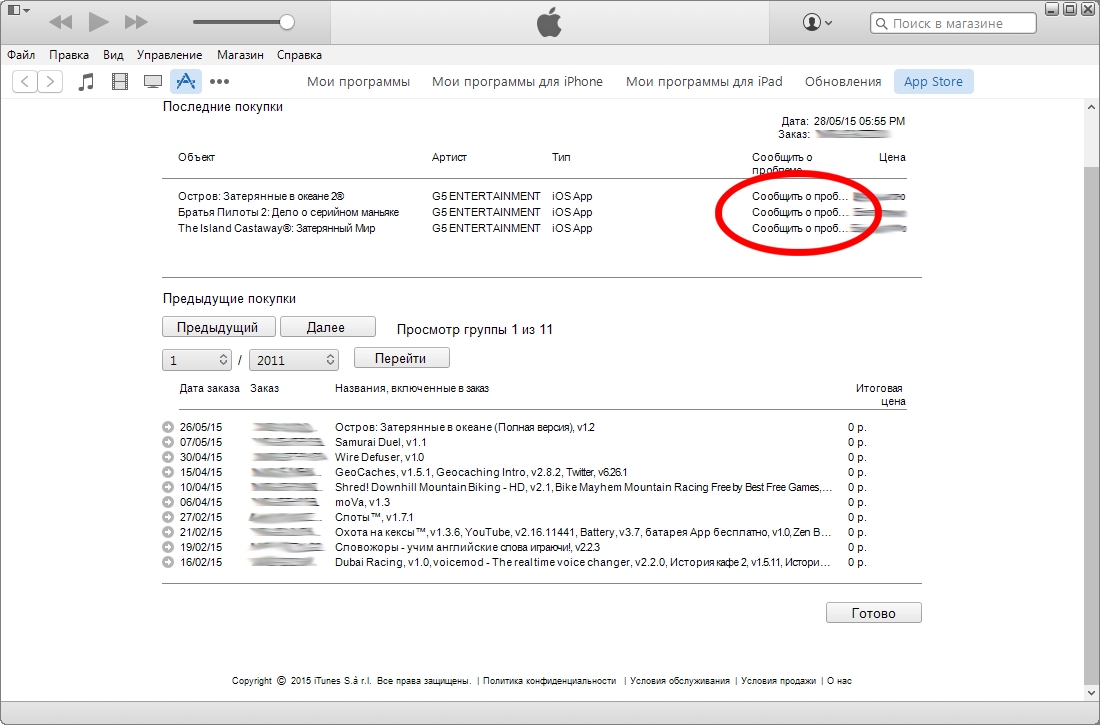Switch to the Movies library icon
The width and height of the screenshot is (1100, 725).
point(120,81)
